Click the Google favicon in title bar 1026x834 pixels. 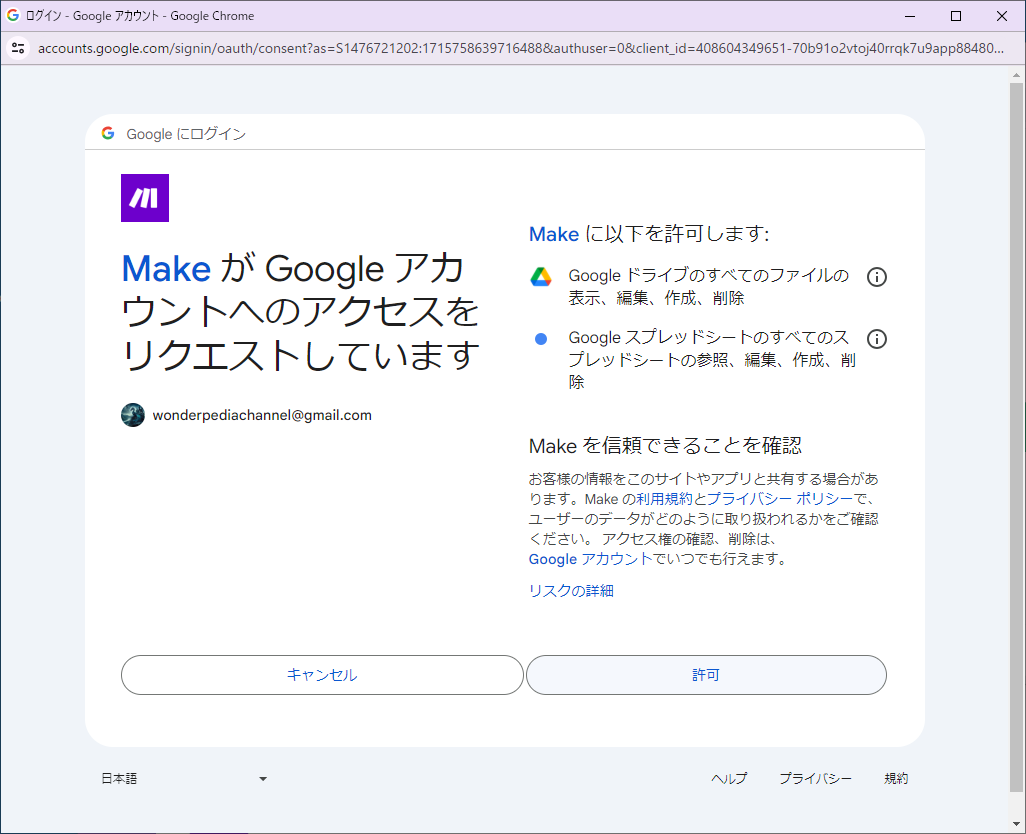click(x=12, y=15)
